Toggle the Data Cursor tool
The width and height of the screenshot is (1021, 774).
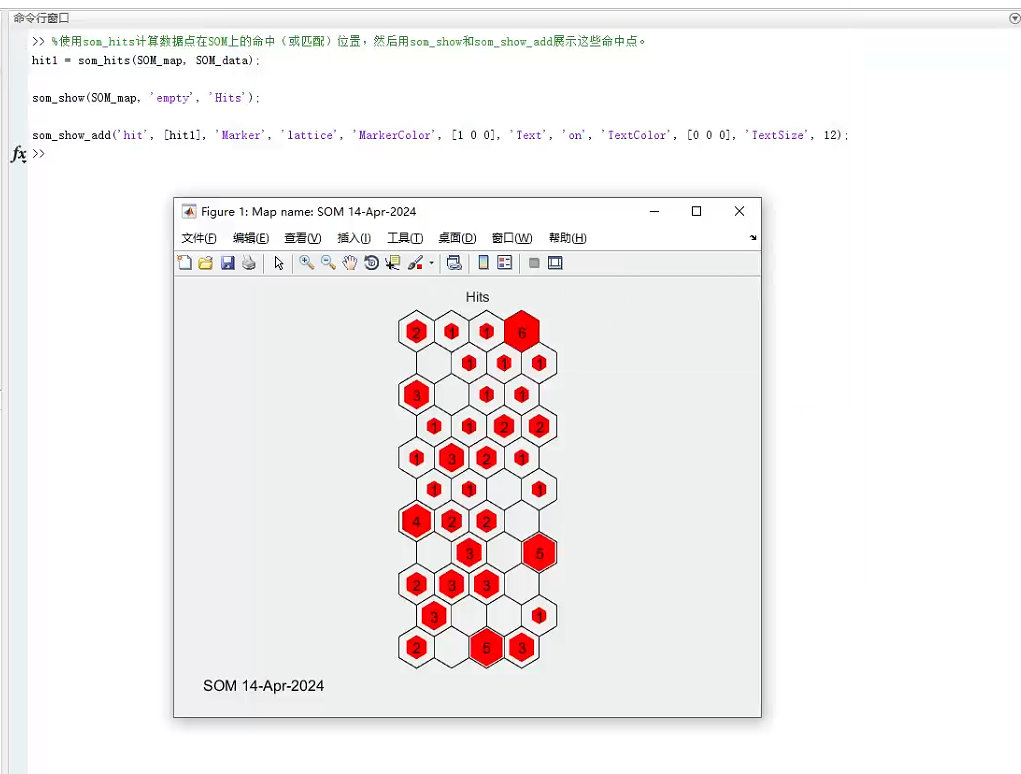[x=392, y=263]
